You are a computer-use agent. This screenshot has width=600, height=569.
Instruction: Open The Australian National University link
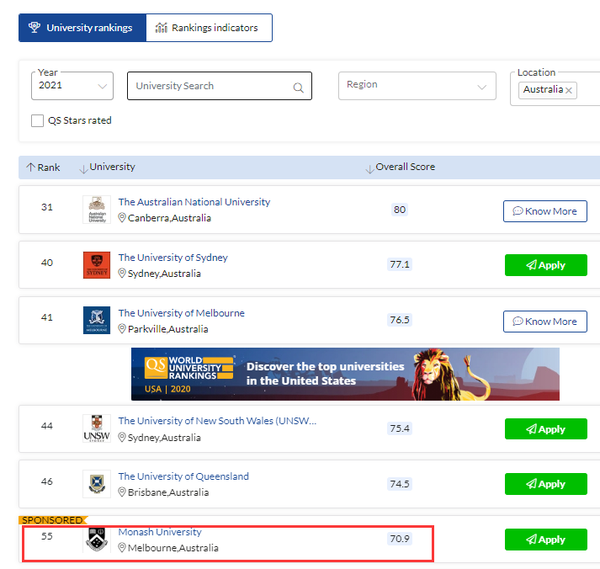pyautogui.click(x=194, y=202)
